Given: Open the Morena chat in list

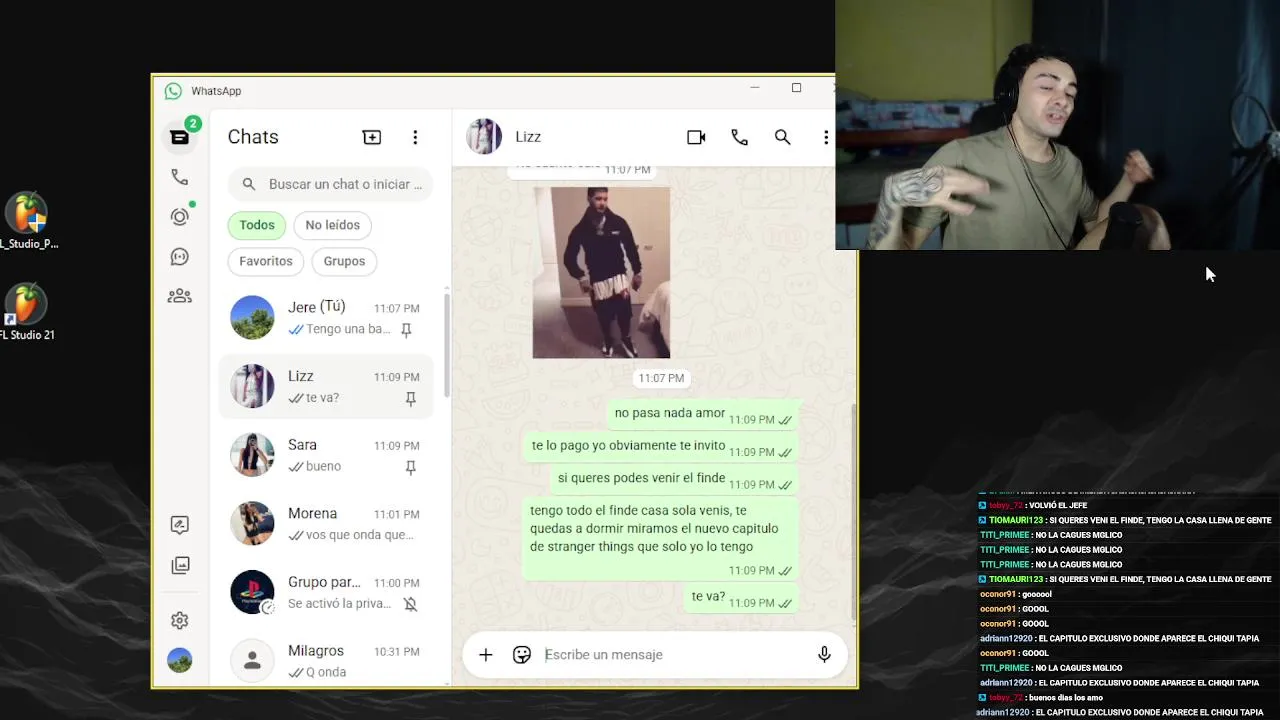Looking at the screenshot, I should (x=326, y=524).
